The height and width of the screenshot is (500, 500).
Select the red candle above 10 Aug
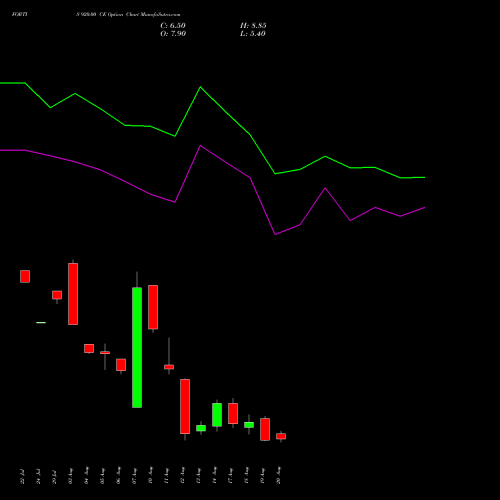pos(153,307)
